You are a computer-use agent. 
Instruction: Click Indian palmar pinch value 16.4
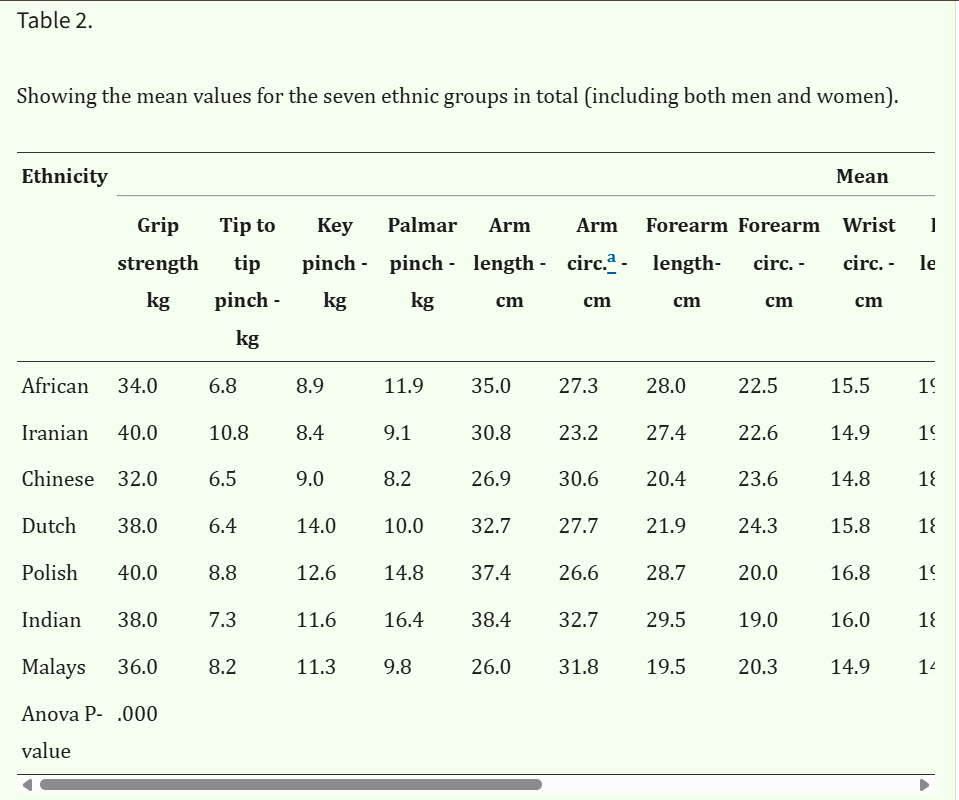404,620
